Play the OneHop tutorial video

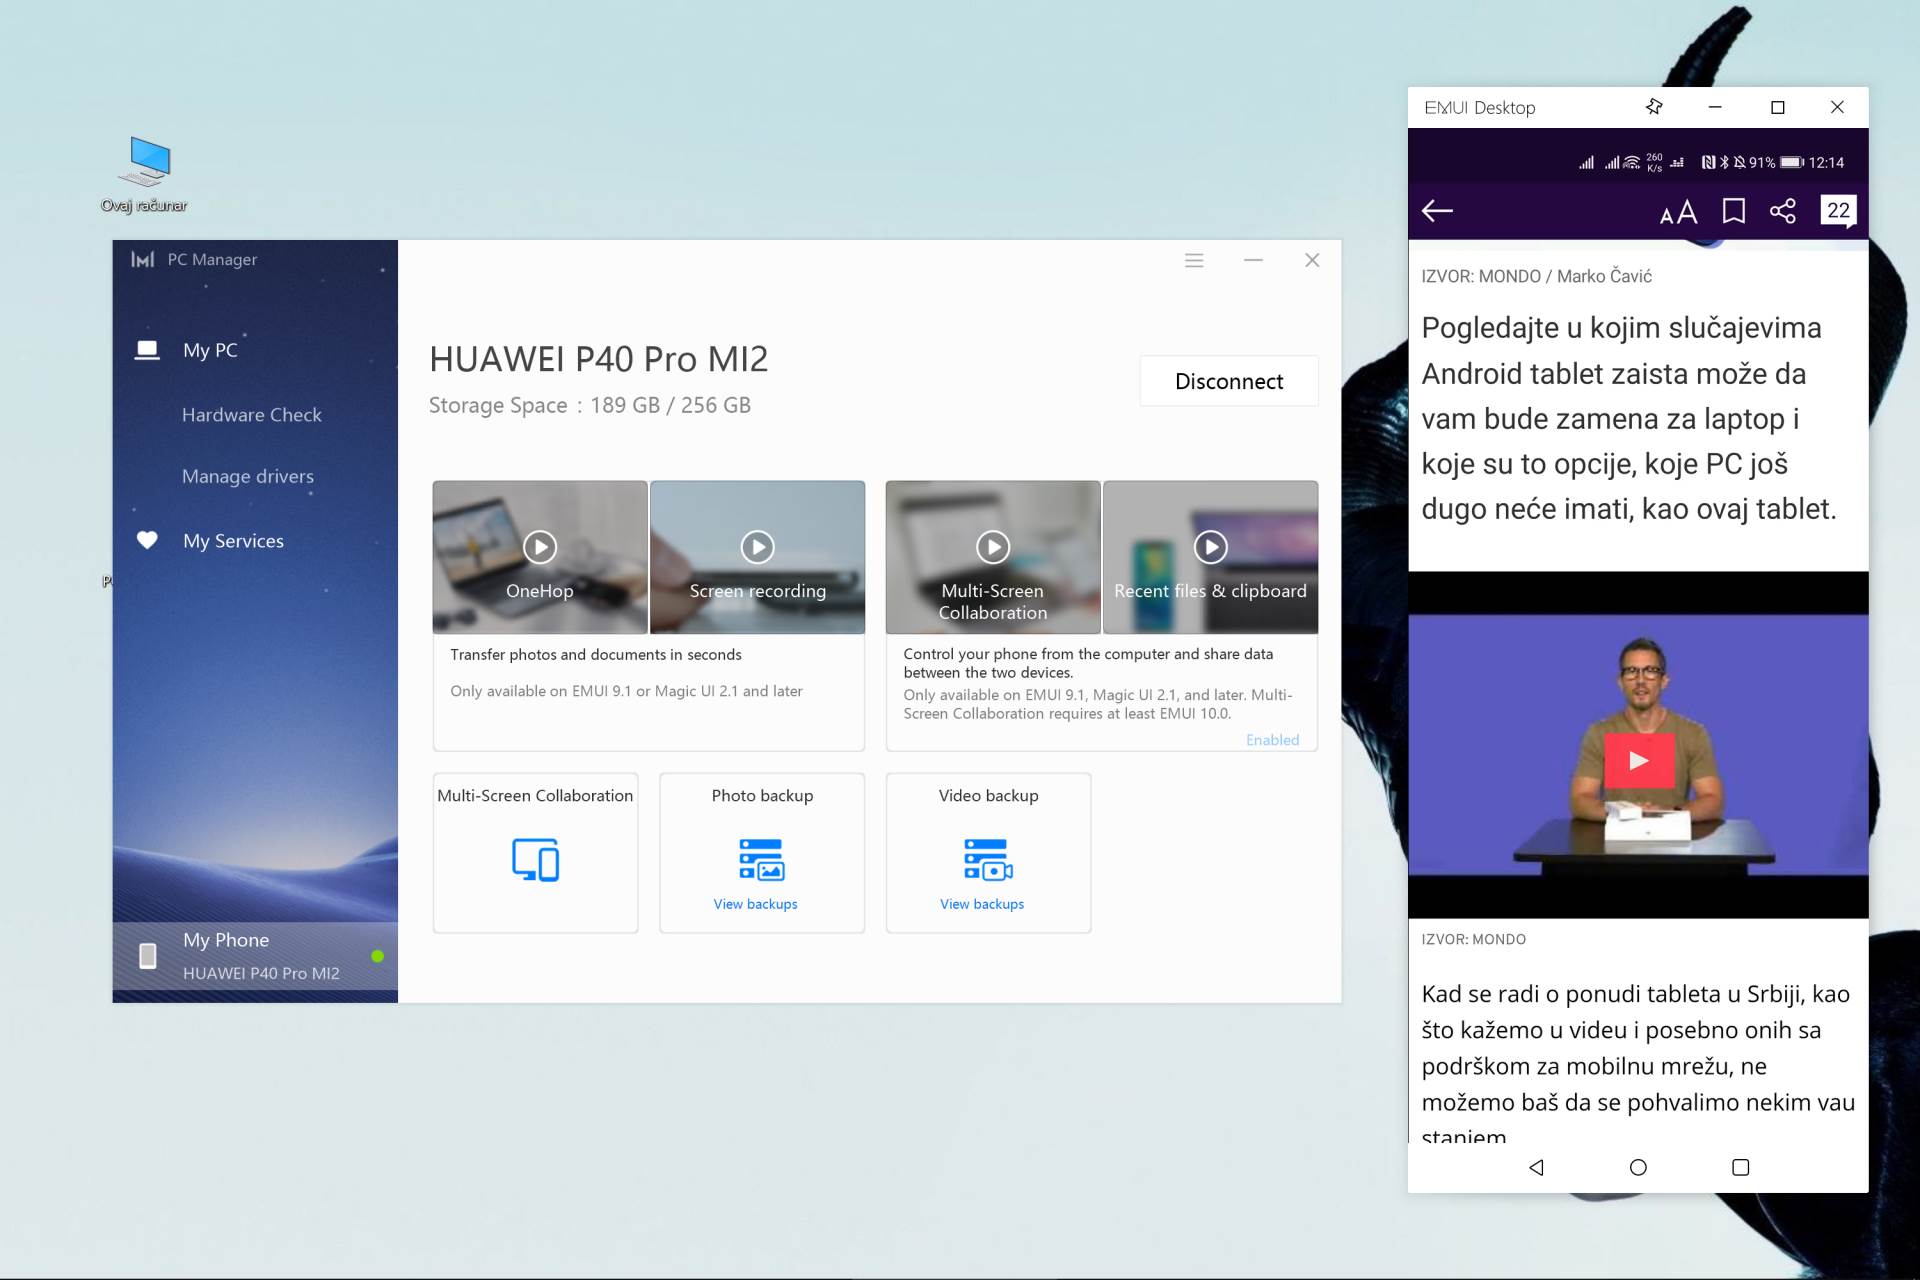540,547
